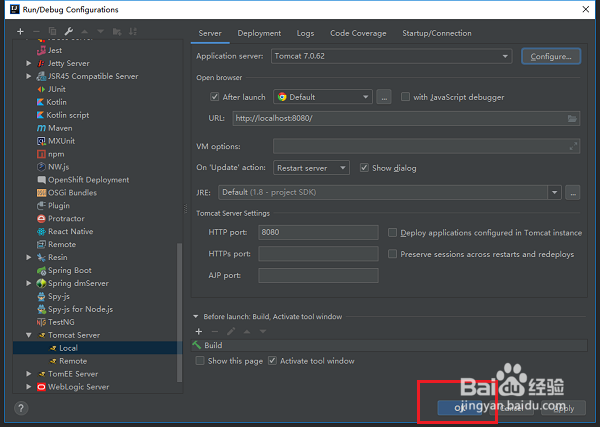Switch to the Server tab
This screenshot has height=427, width=600.
210,33
